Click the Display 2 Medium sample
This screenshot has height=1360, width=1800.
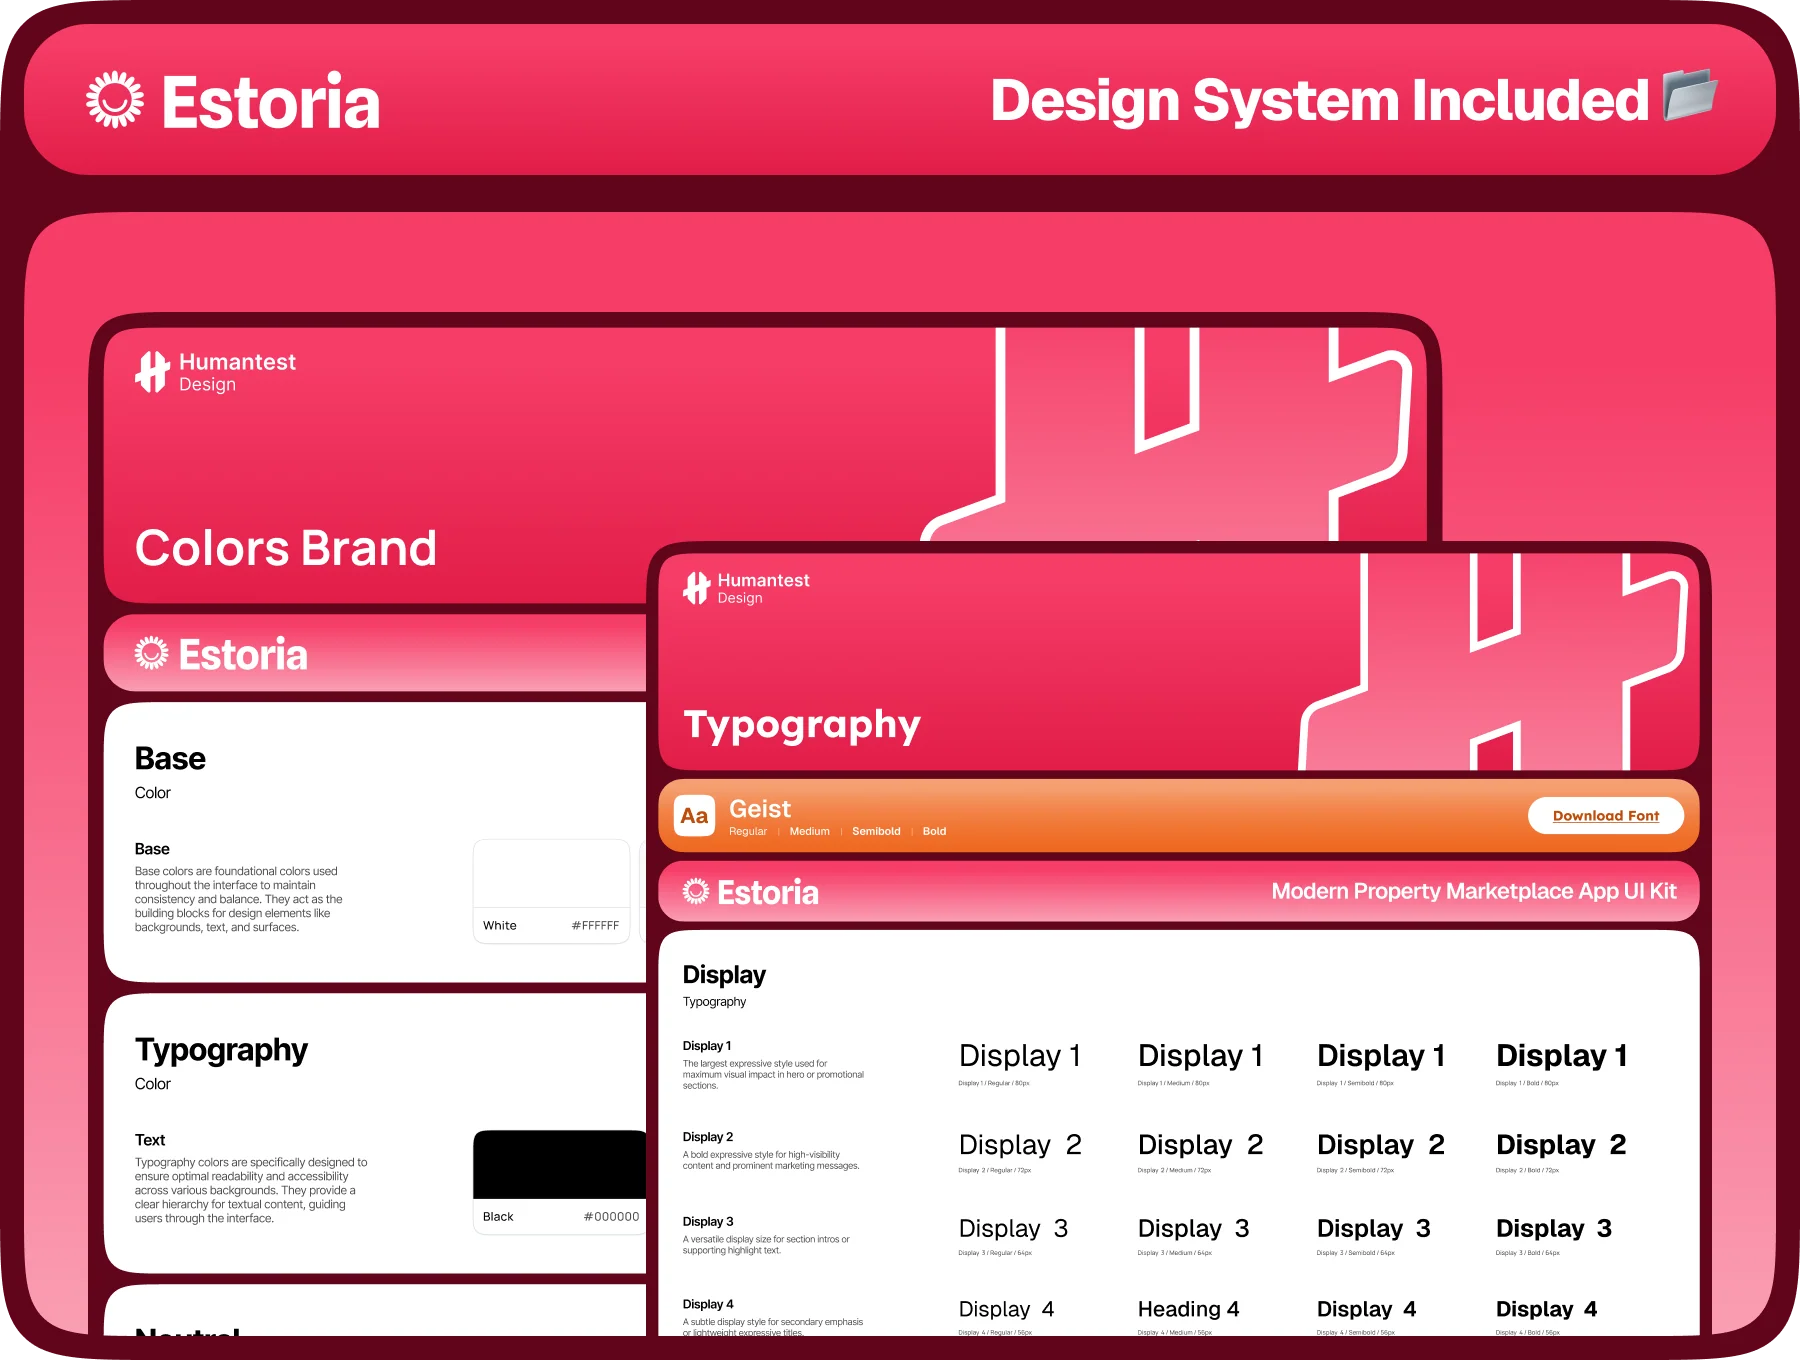pos(1200,1145)
